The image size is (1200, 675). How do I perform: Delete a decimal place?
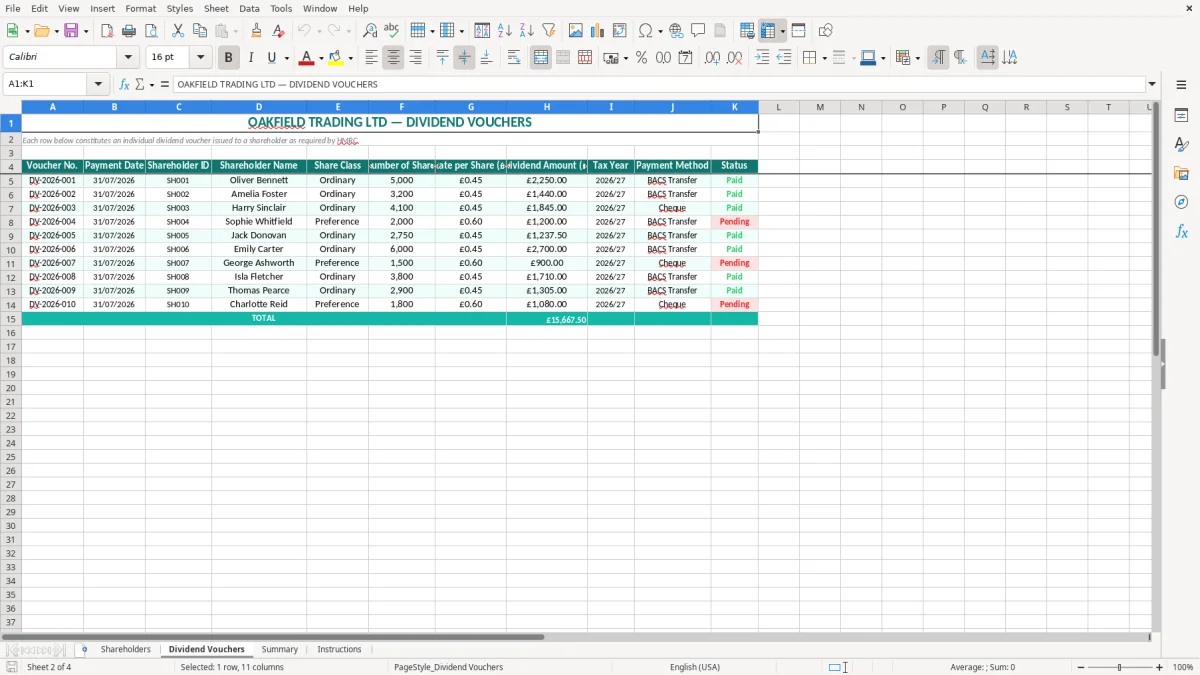(734, 58)
